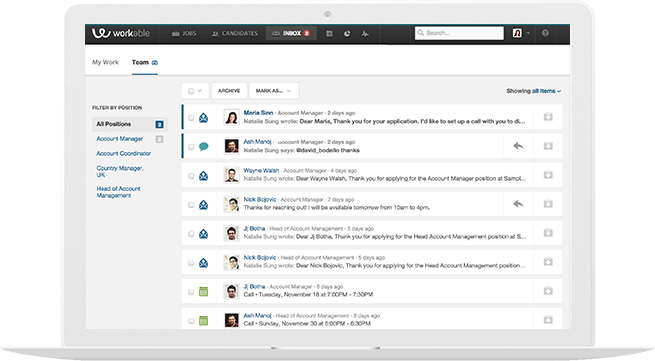The width and height of the screenshot is (655, 361).
Task: Check the box for Ash Manoj's Sunday call
Action: [191, 321]
